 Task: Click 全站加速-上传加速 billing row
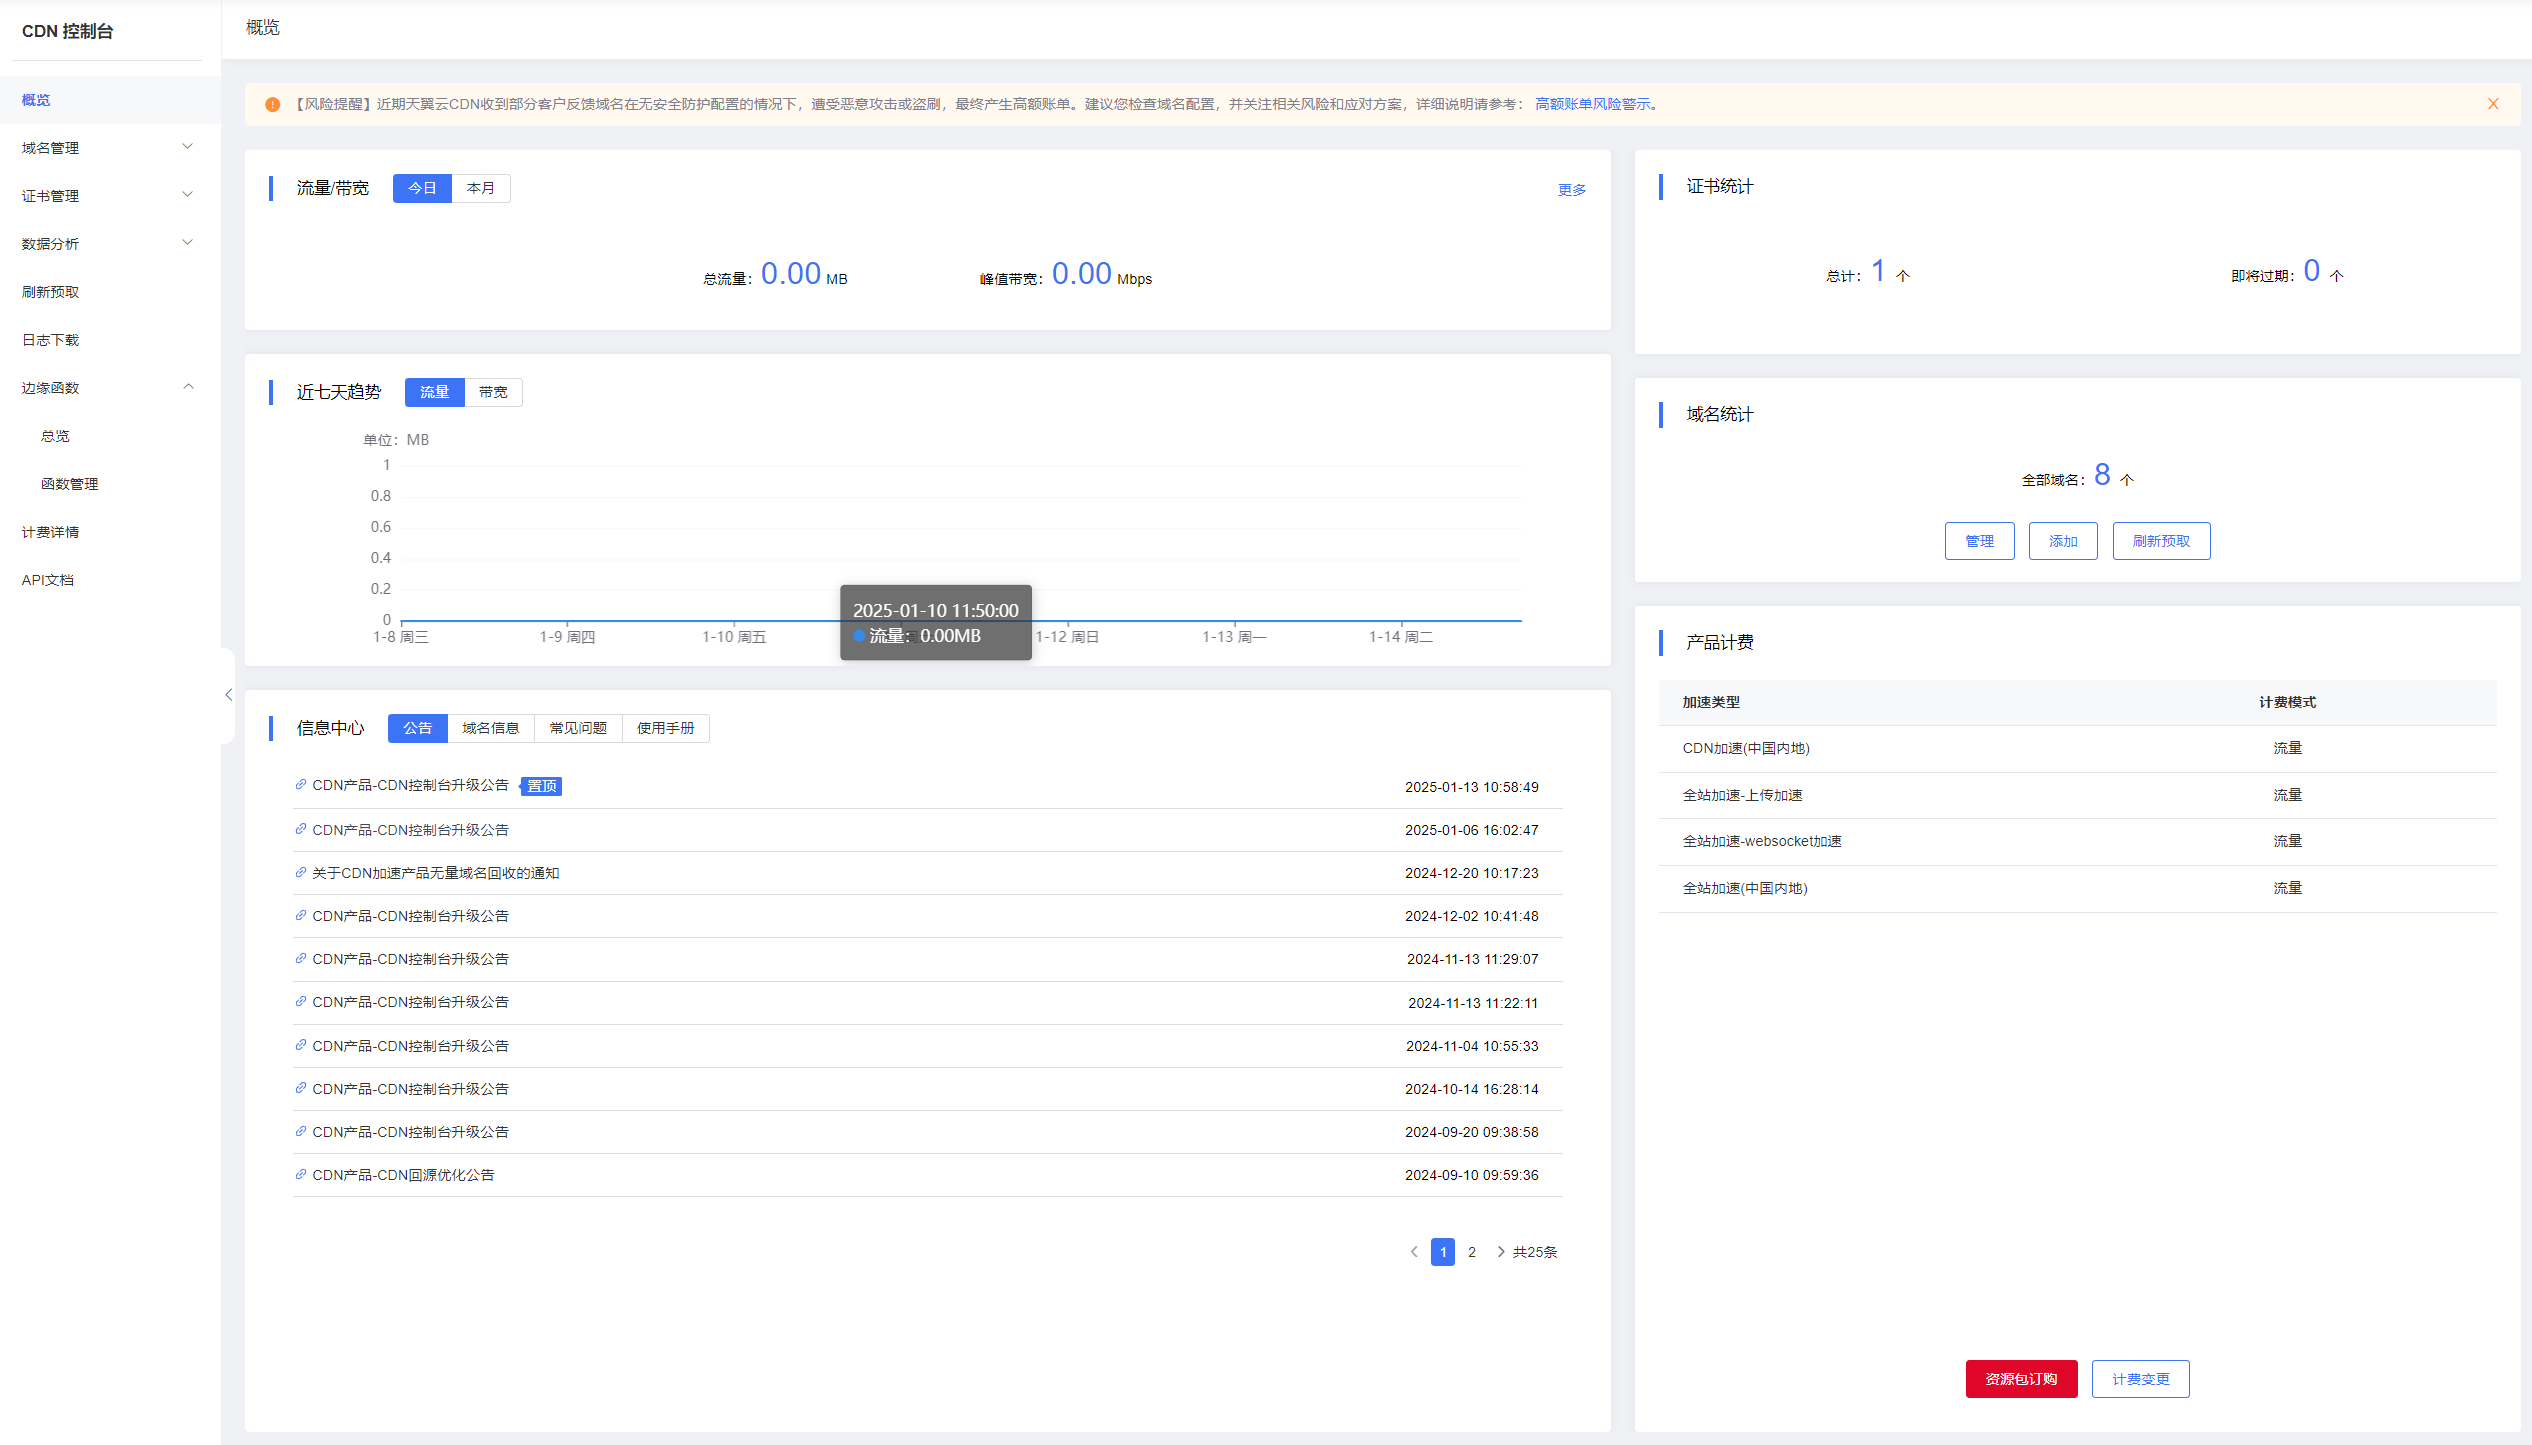coord(2077,796)
